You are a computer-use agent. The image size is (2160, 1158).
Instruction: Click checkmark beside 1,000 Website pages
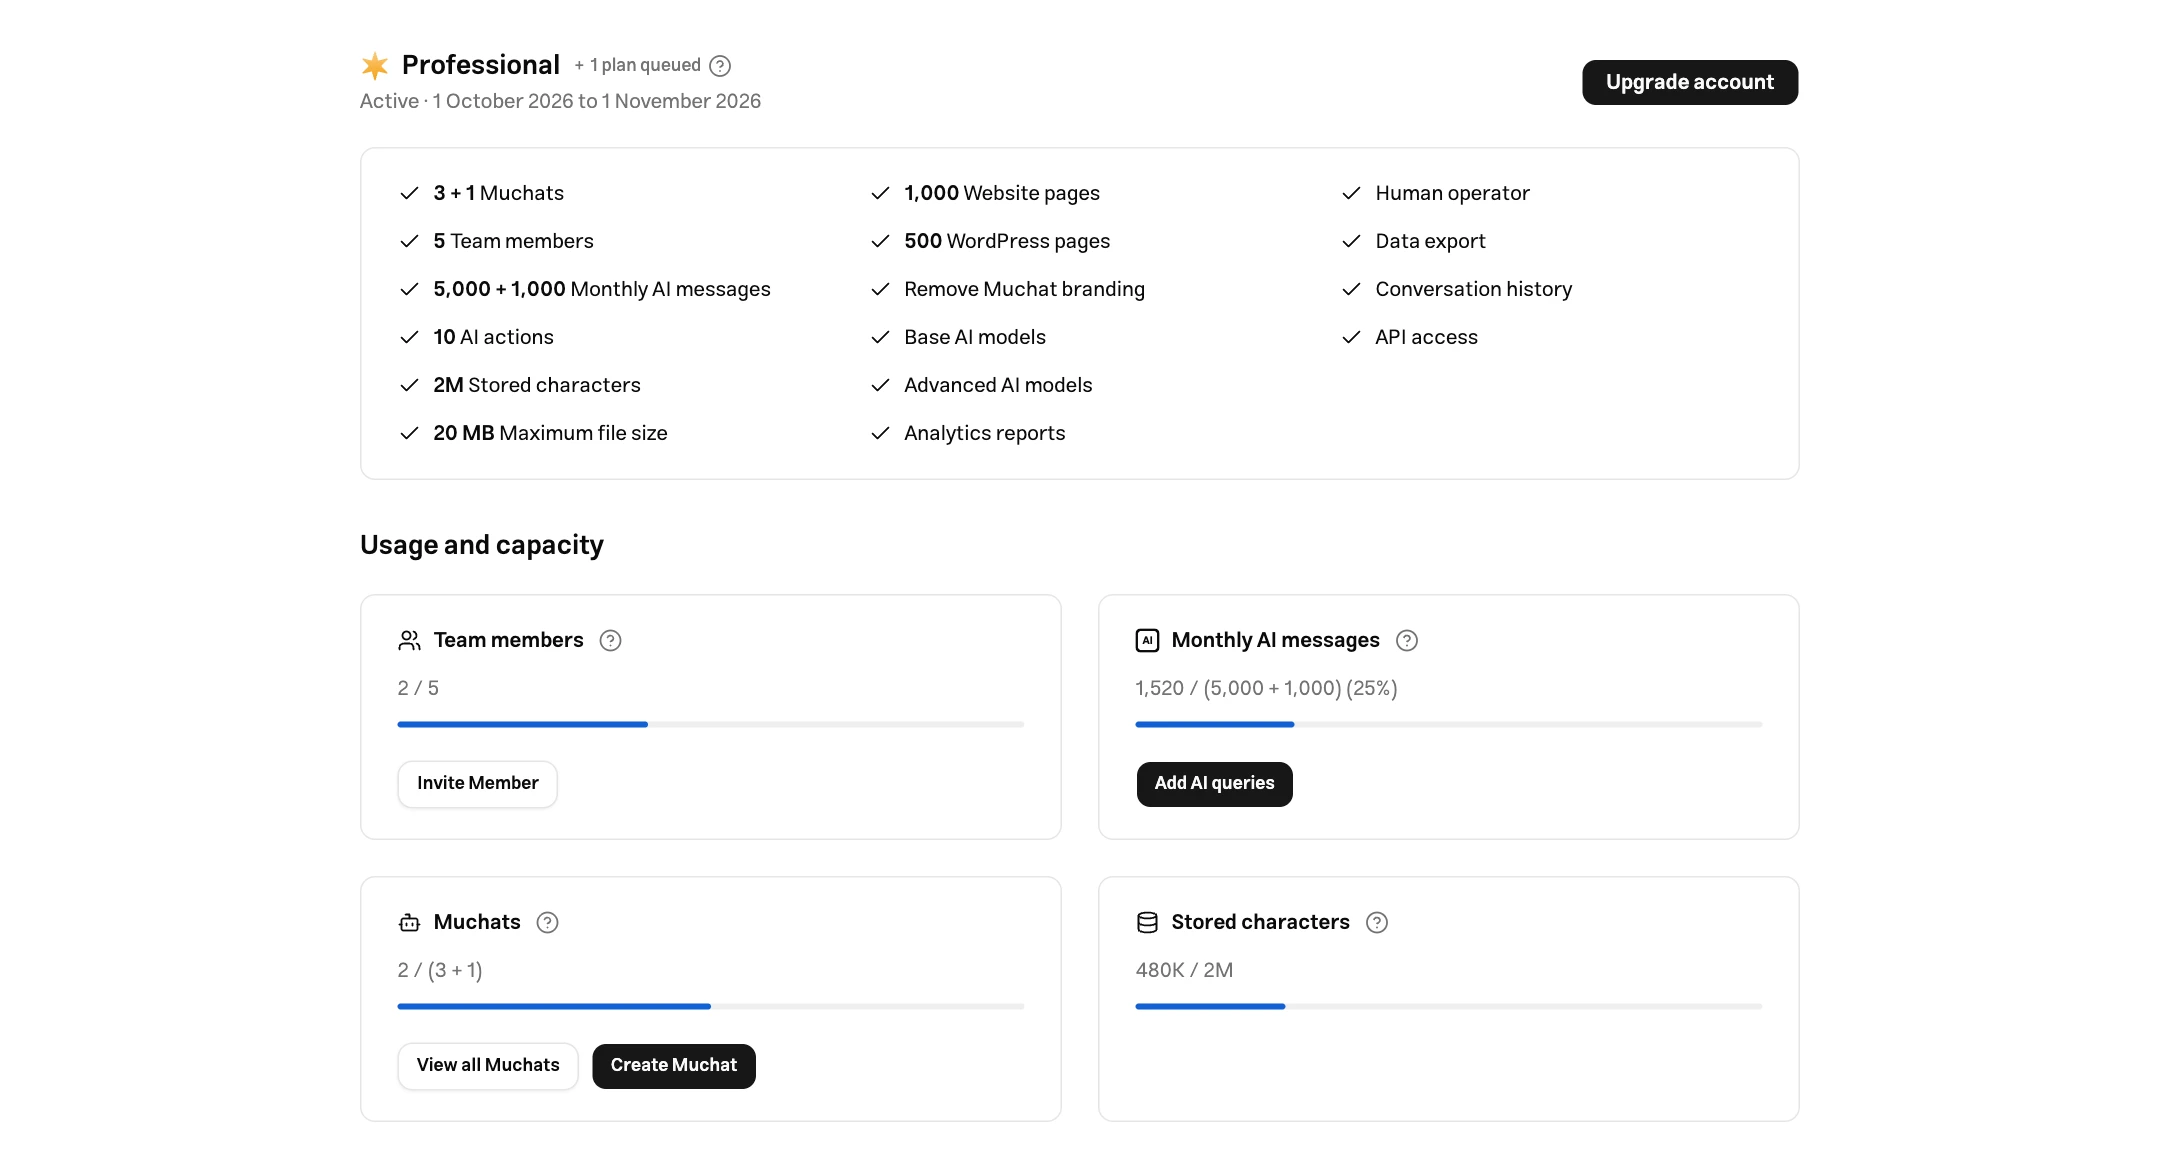pyautogui.click(x=880, y=194)
